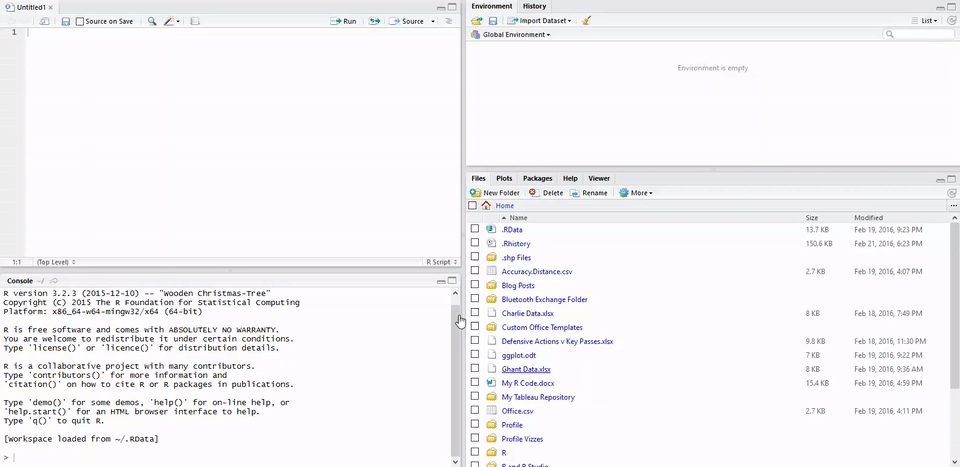
Task: Expand the Global Environment dropdown
Action: pos(516,35)
